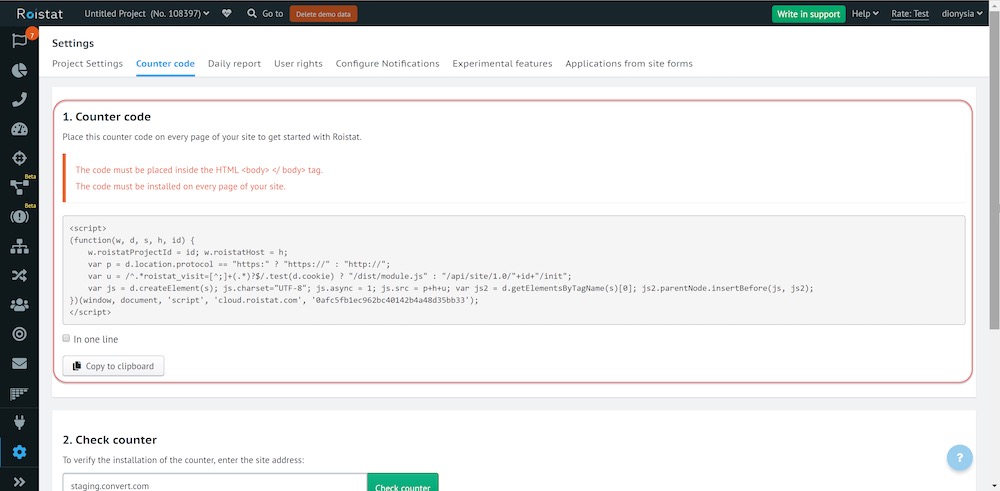Expand the sidebar with double chevron

click(19, 481)
